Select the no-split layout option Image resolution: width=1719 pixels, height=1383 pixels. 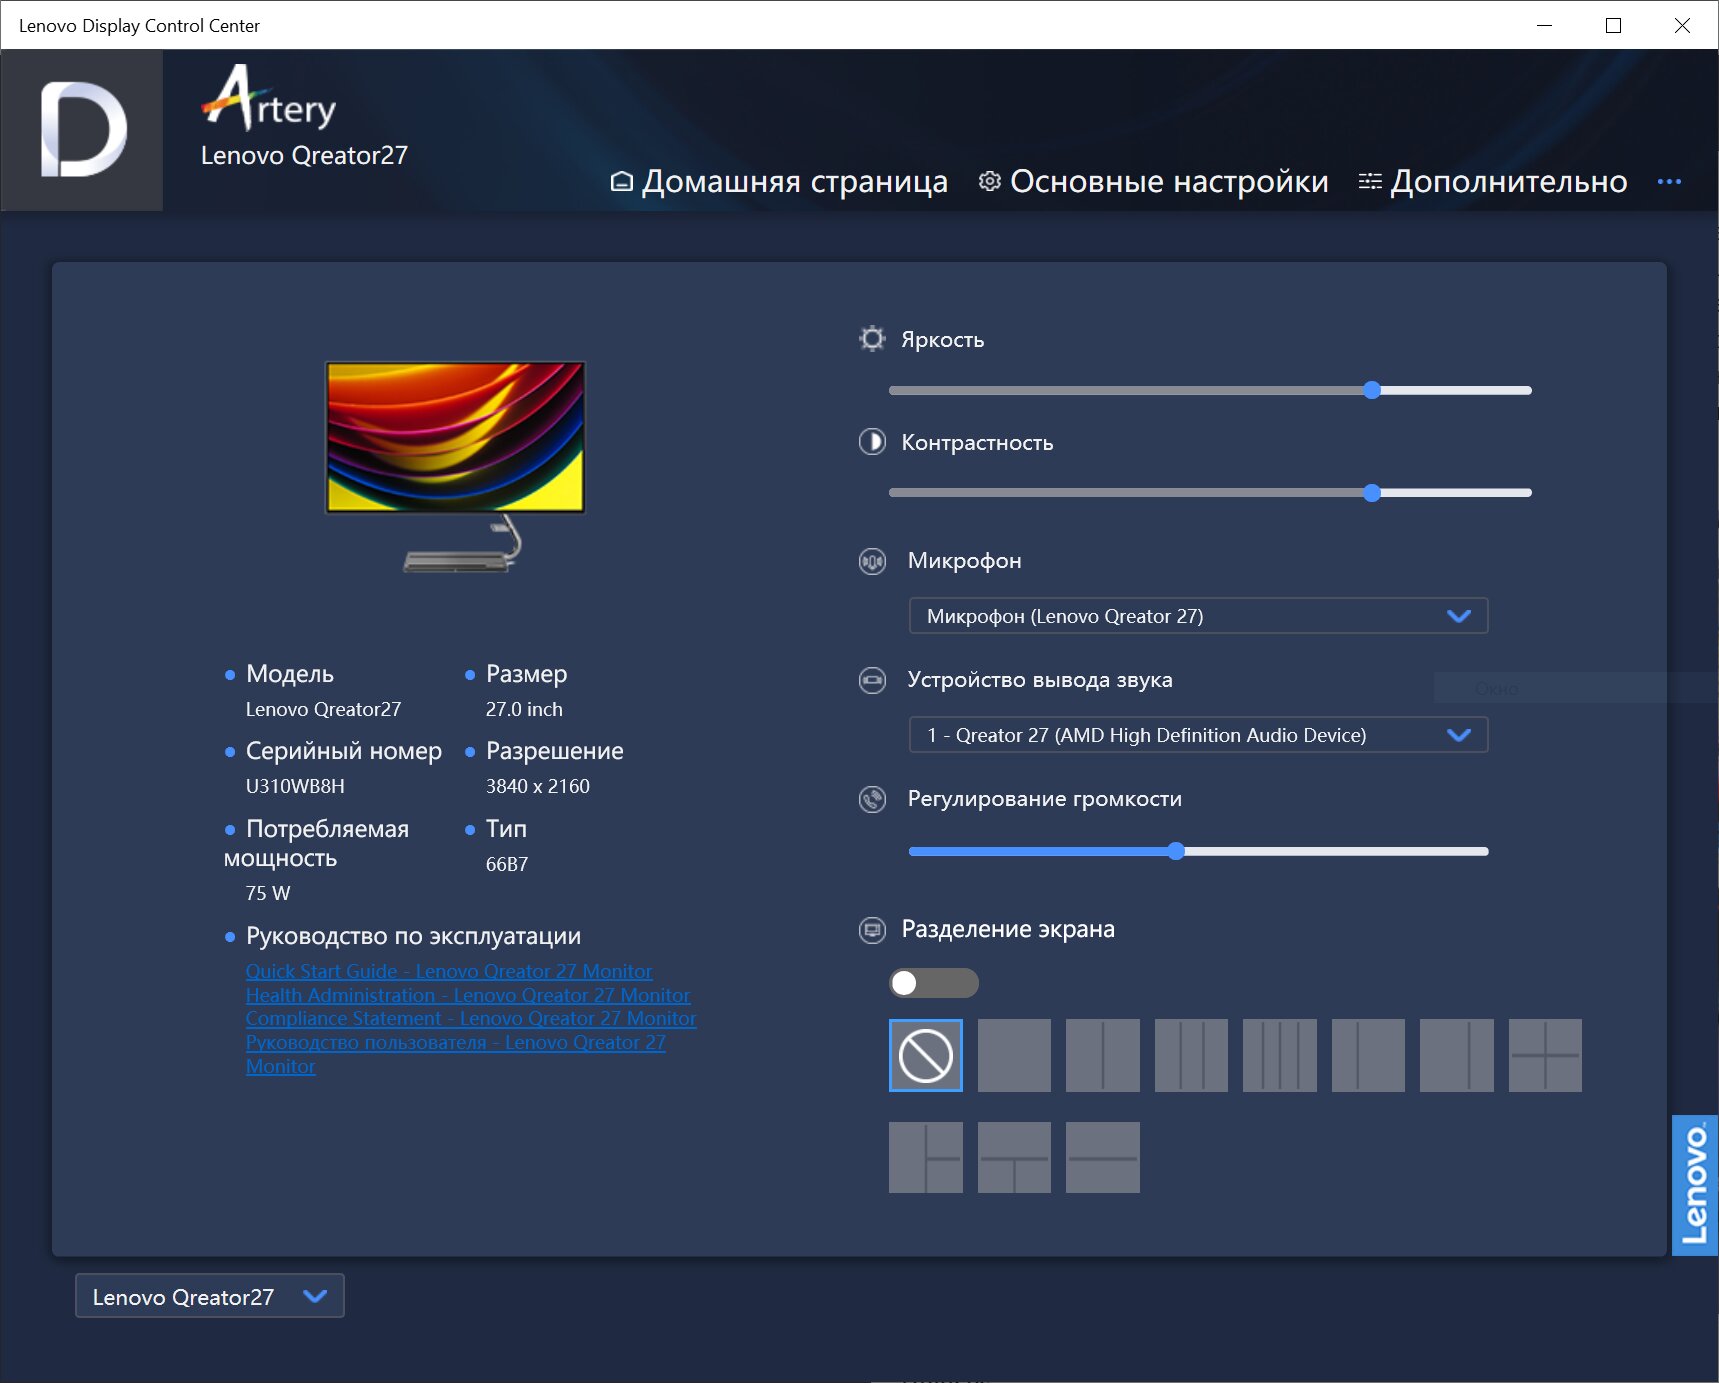pyautogui.click(x=925, y=1055)
